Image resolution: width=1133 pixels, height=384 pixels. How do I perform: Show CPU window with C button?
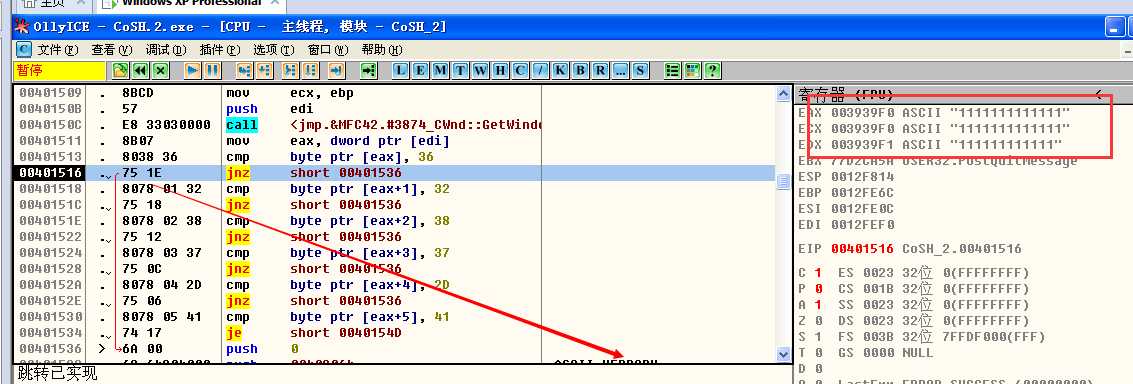pos(520,70)
